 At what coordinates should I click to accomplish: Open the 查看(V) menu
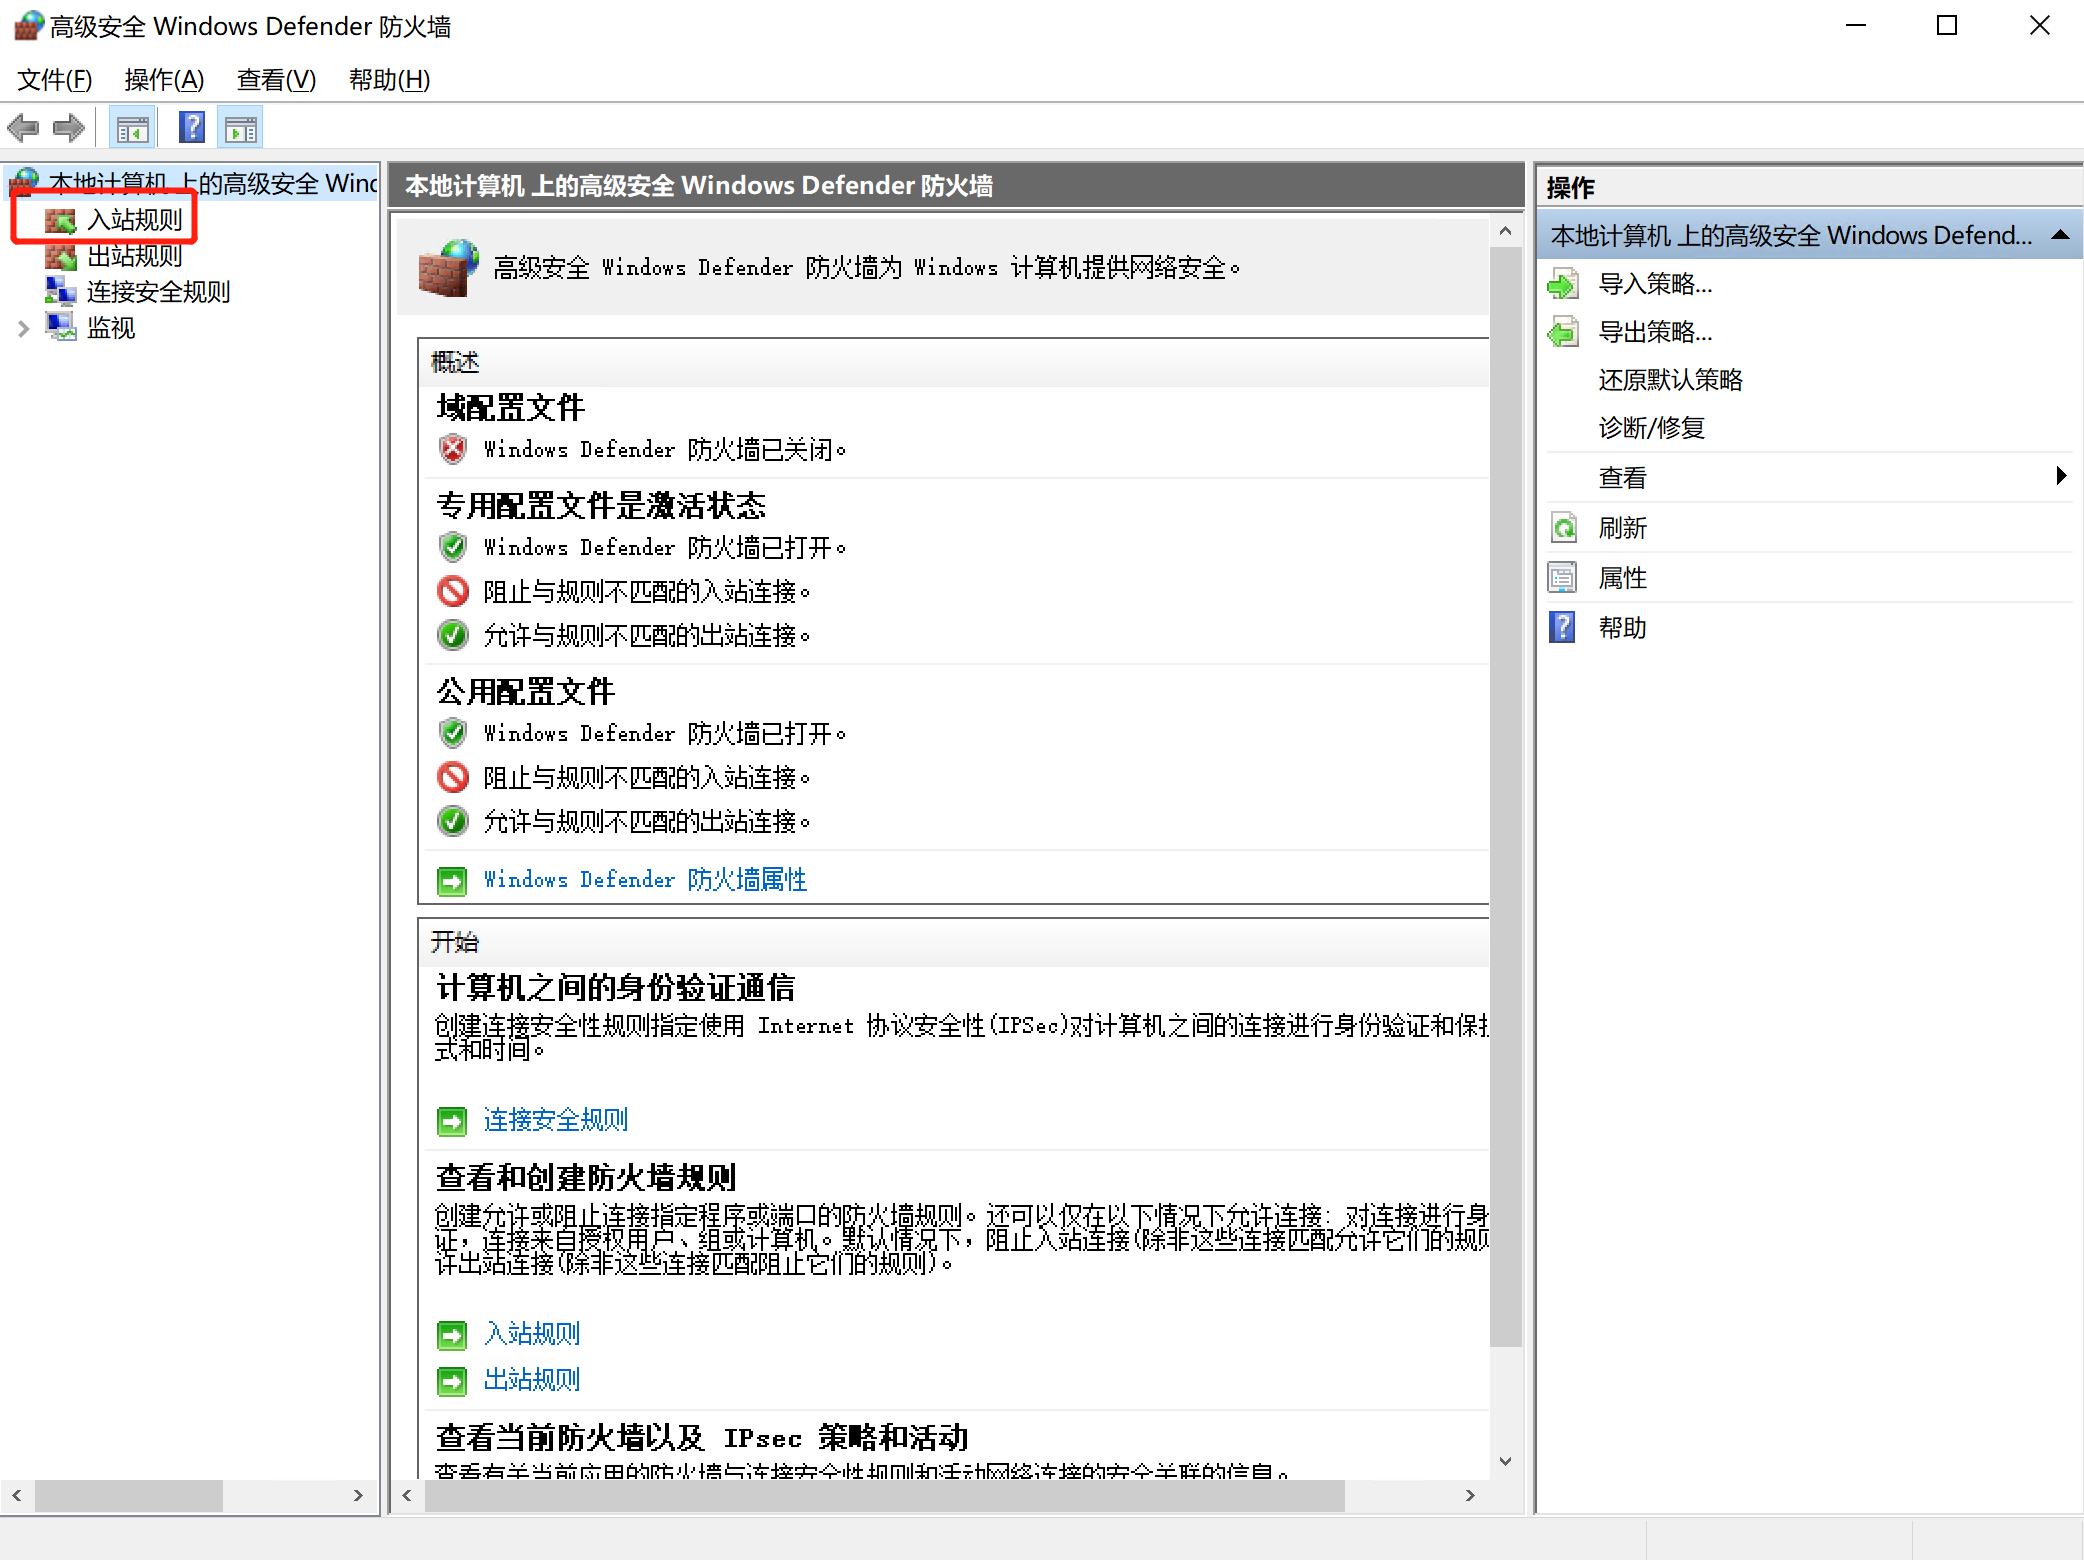pyautogui.click(x=276, y=80)
